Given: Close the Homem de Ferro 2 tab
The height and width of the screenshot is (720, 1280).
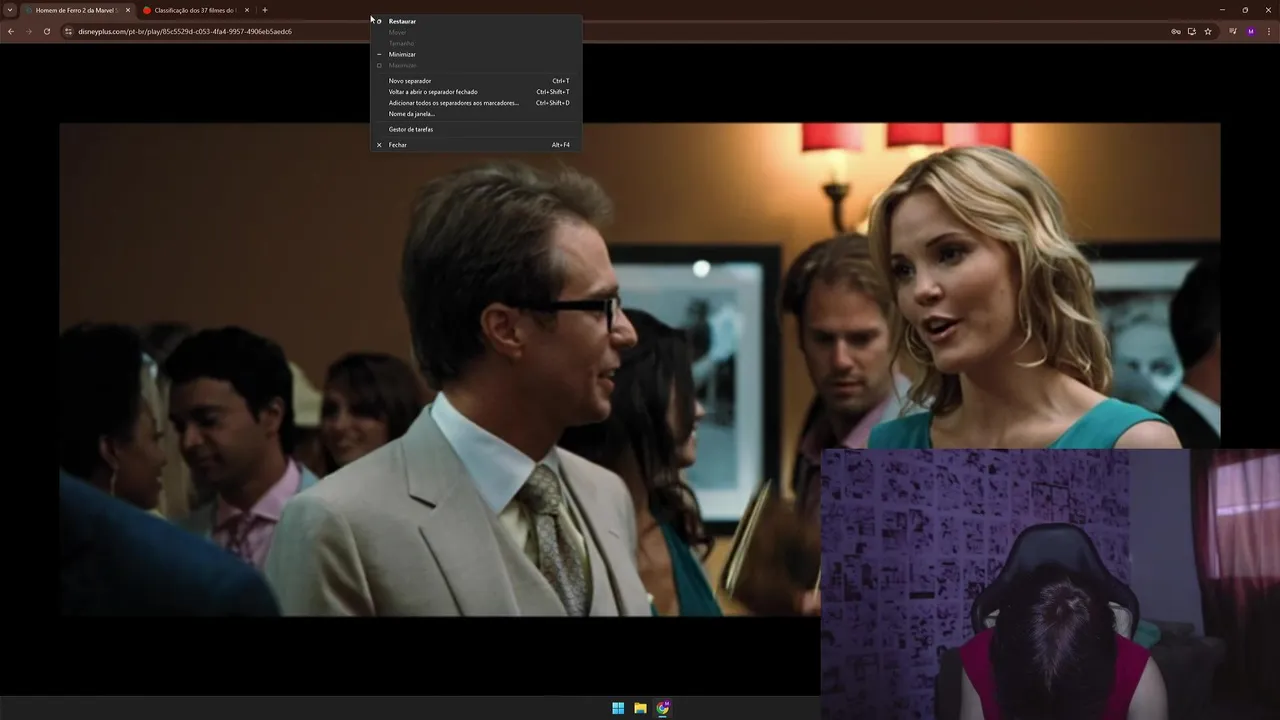Looking at the screenshot, I should pyautogui.click(x=128, y=10).
